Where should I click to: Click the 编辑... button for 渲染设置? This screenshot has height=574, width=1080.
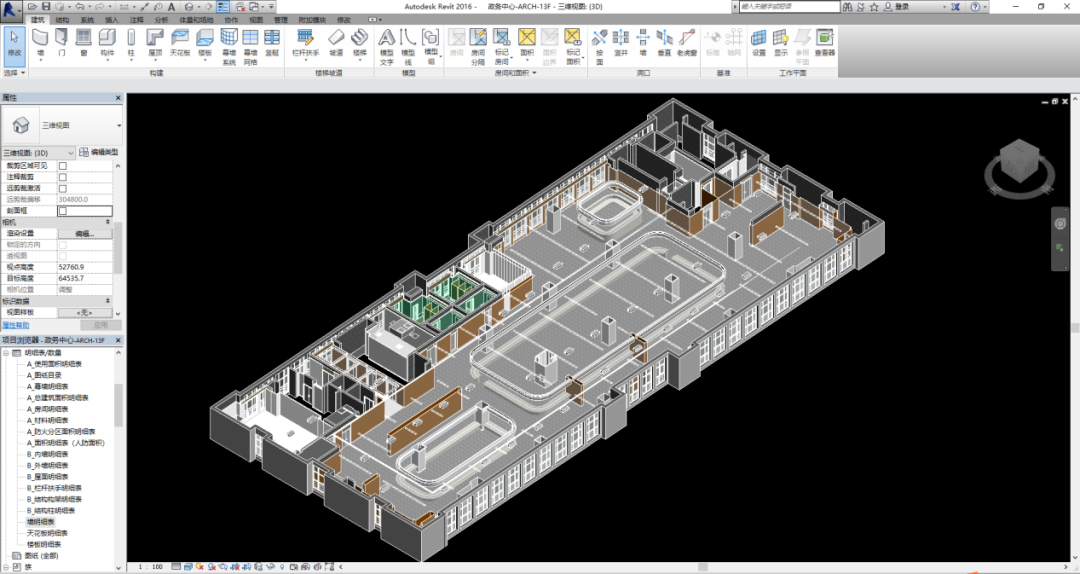click(85, 234)
